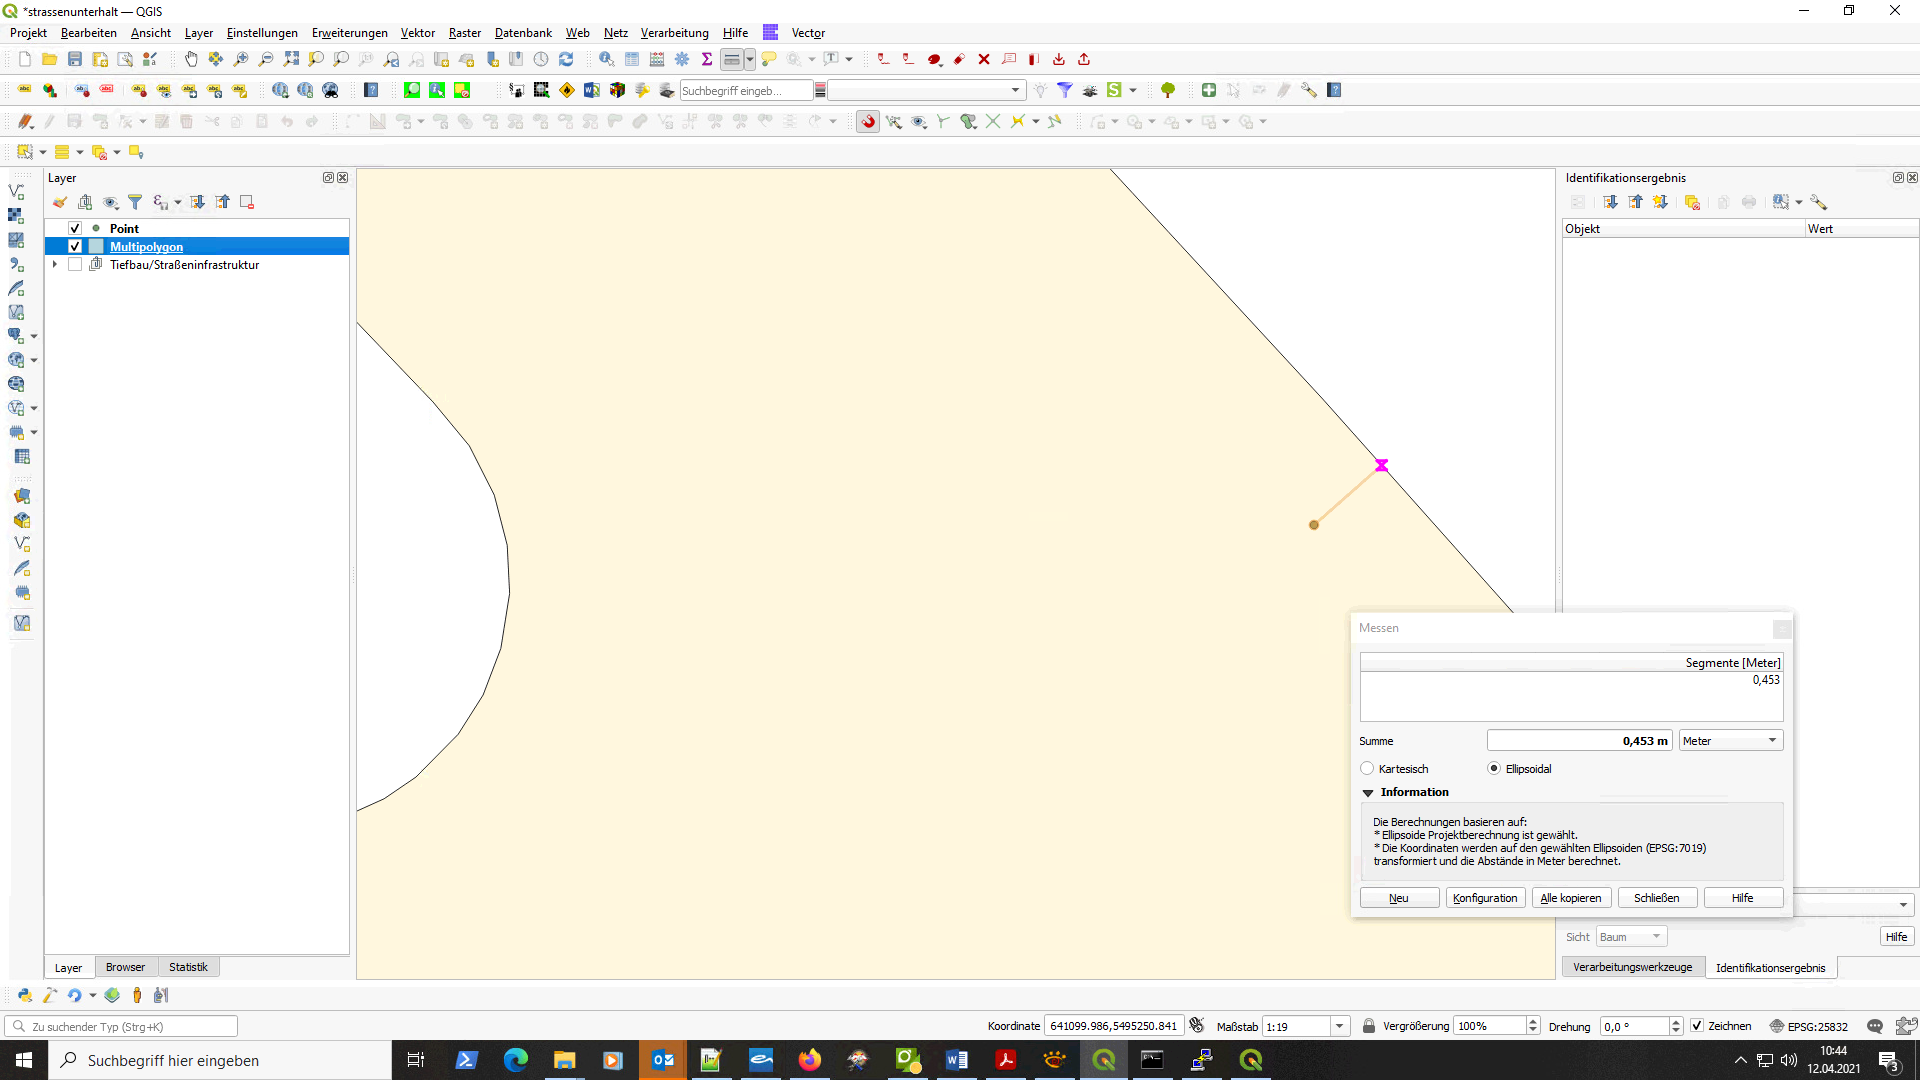Activate the Zoom Out magnifier tool
This screenshot has width=1920, height=1080.
[266, 59]
